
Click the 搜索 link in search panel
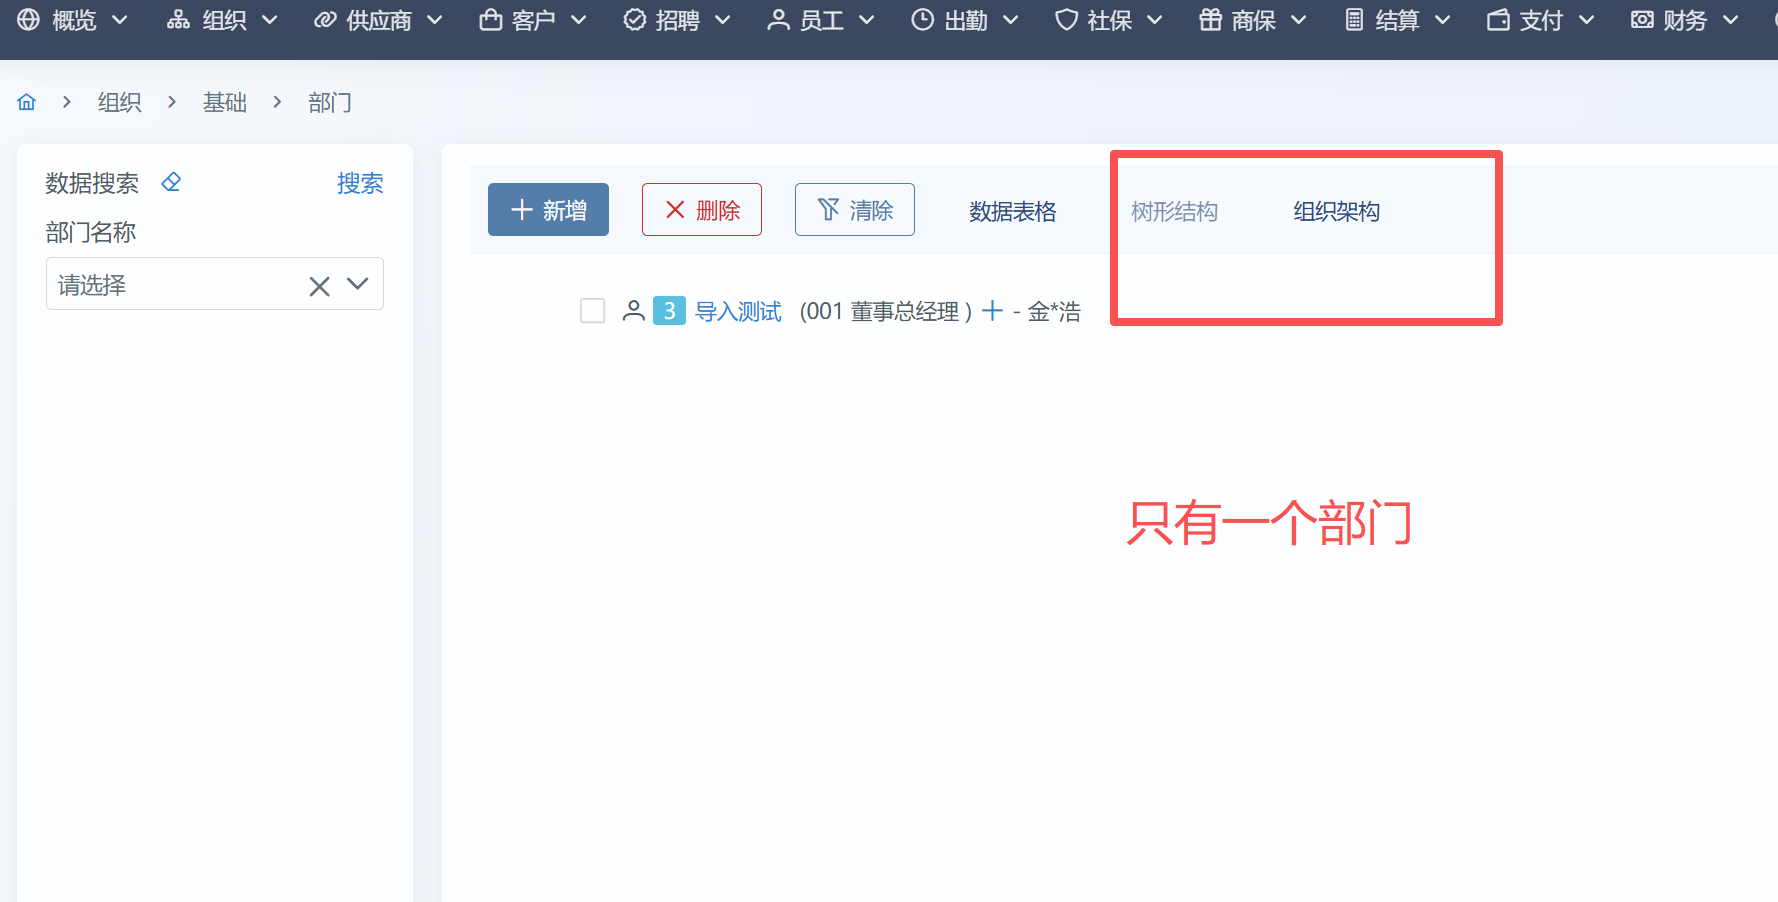360,183
